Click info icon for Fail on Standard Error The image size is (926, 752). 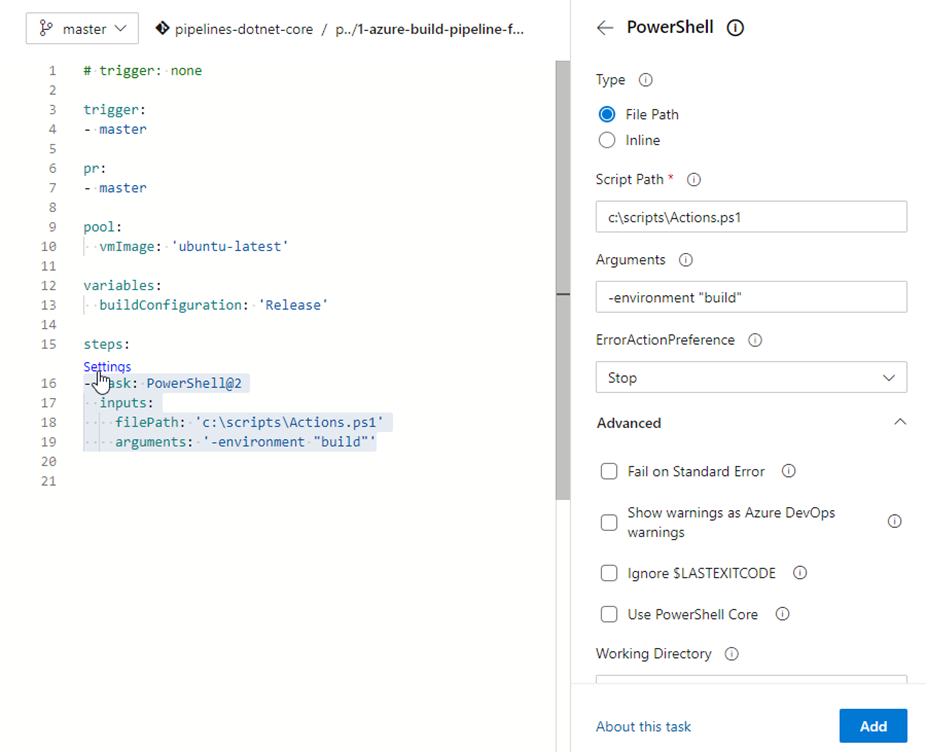click(x=788, y=471)
